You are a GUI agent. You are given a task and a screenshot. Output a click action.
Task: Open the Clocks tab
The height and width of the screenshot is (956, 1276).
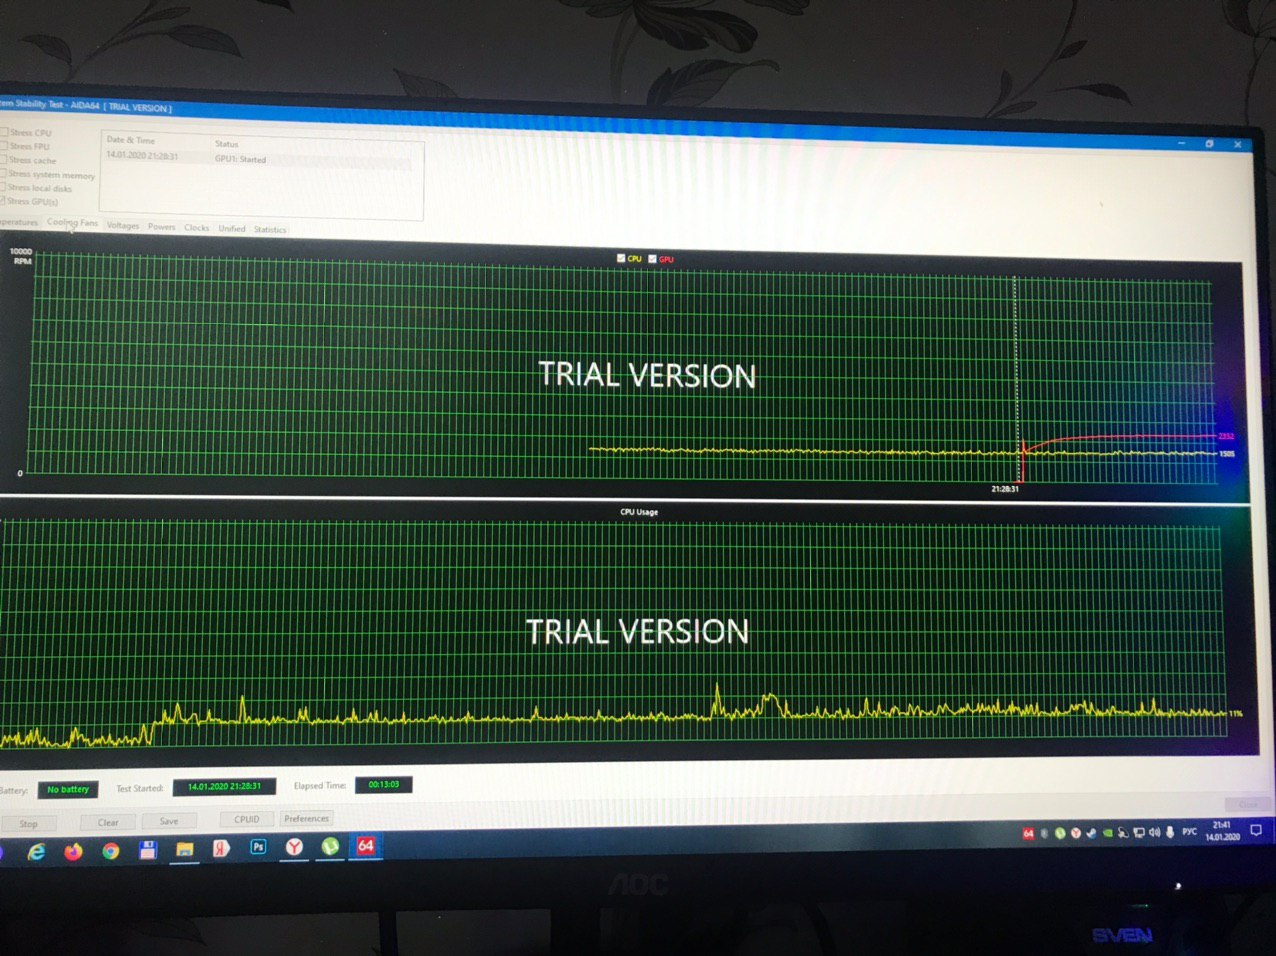(x=197, y=228)
